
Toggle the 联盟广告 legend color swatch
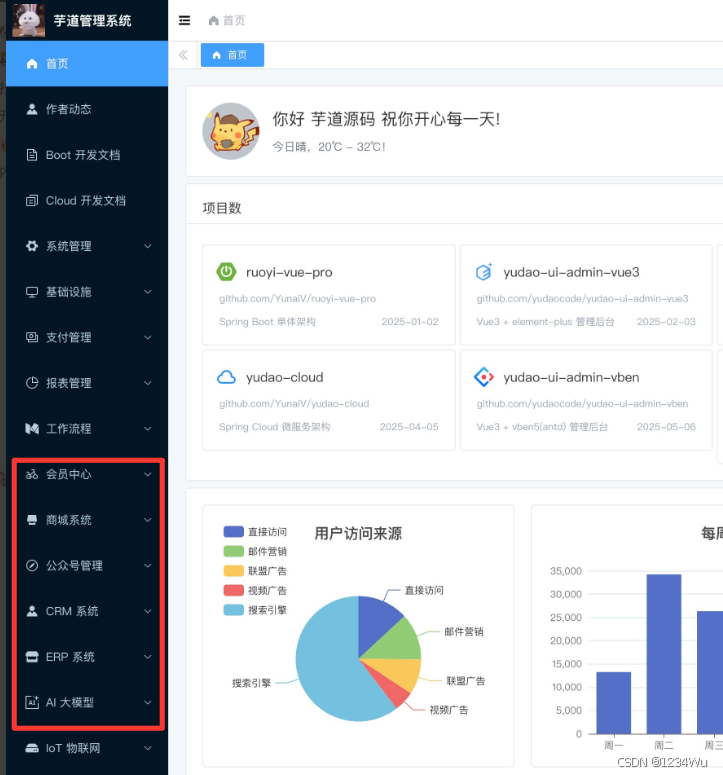(234, 571)
